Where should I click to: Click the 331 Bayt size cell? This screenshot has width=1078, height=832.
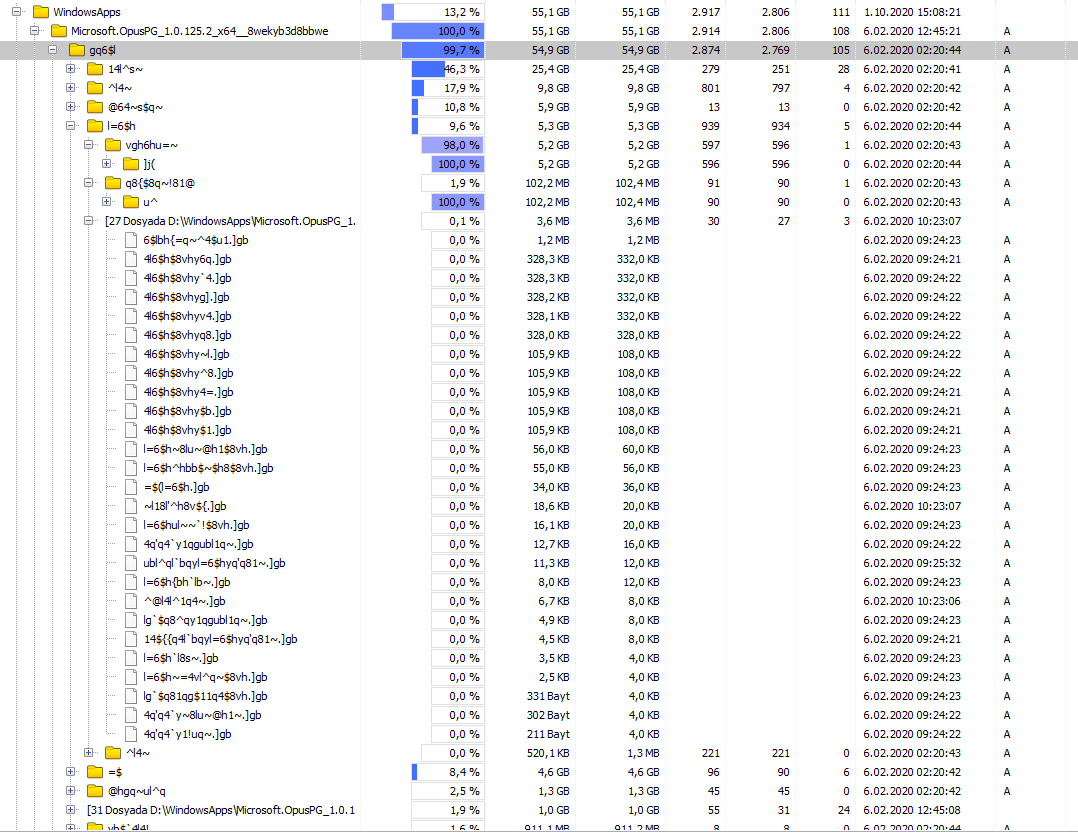(x=548, y=696)
